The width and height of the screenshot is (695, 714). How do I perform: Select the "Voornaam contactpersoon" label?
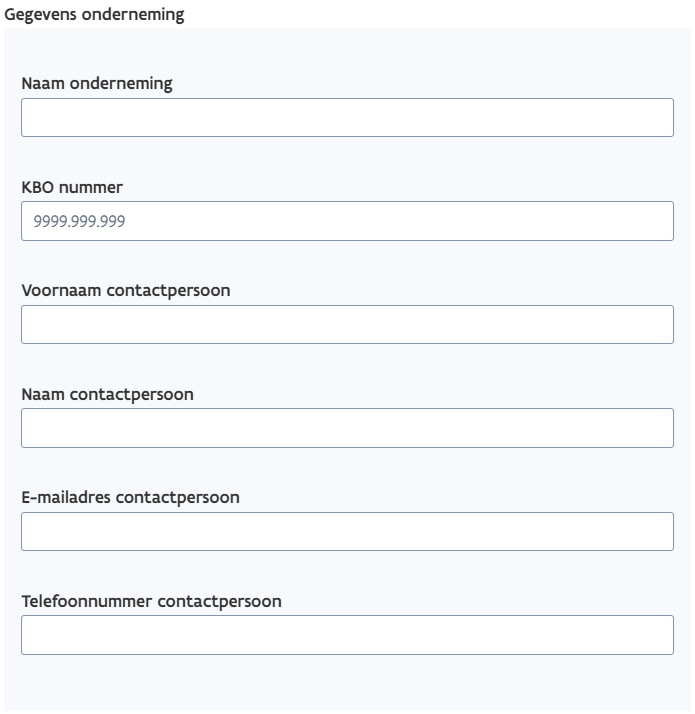coord(126,291)
